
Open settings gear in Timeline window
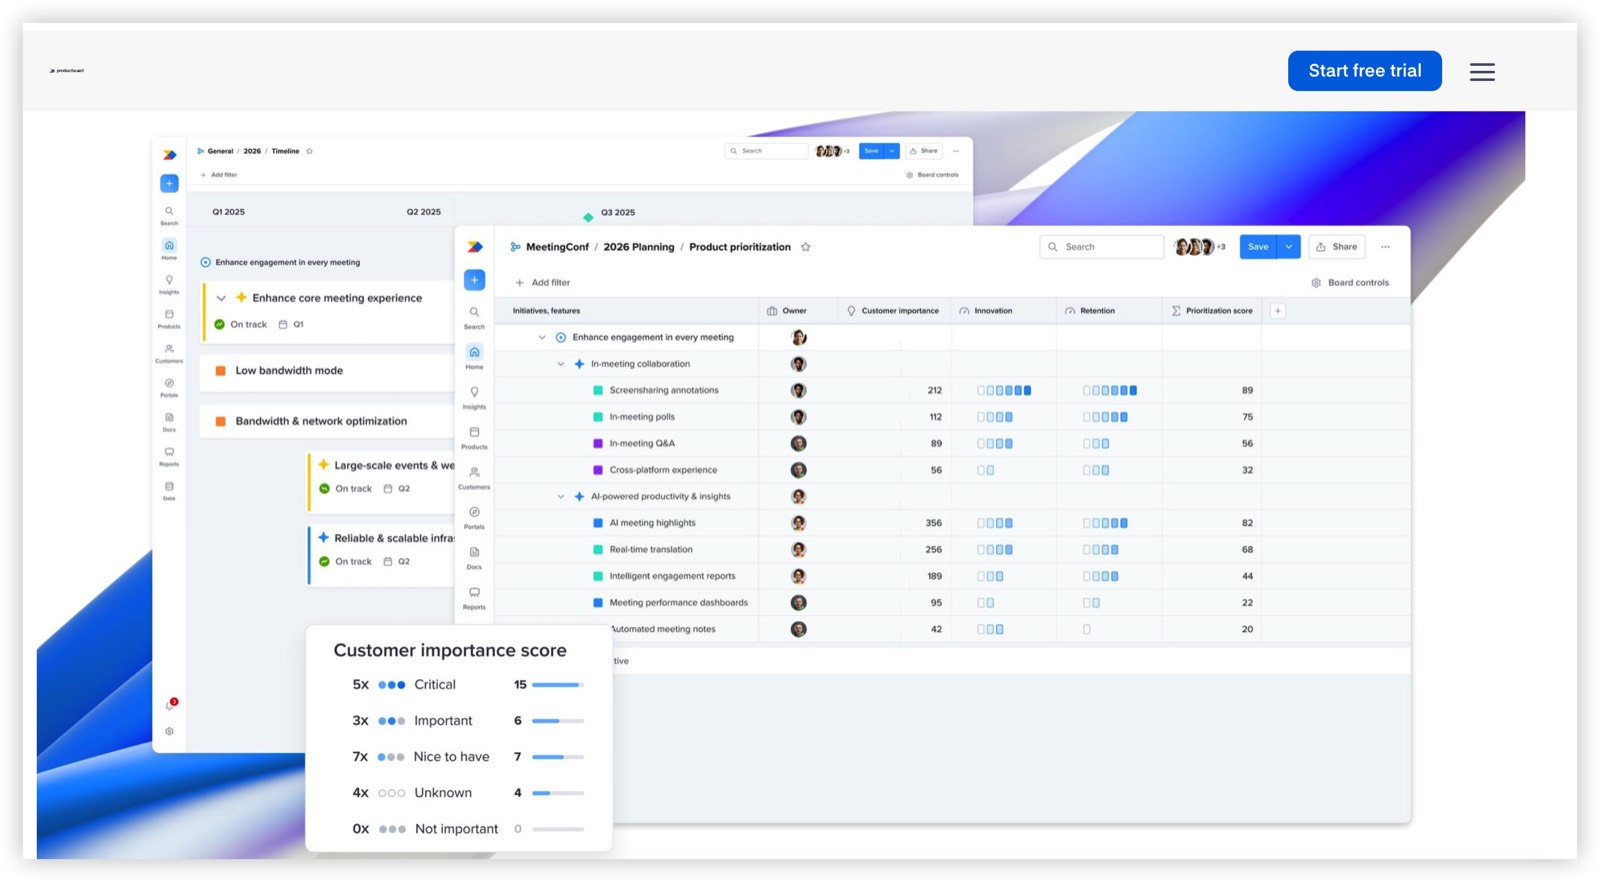(x=169, y=731)
